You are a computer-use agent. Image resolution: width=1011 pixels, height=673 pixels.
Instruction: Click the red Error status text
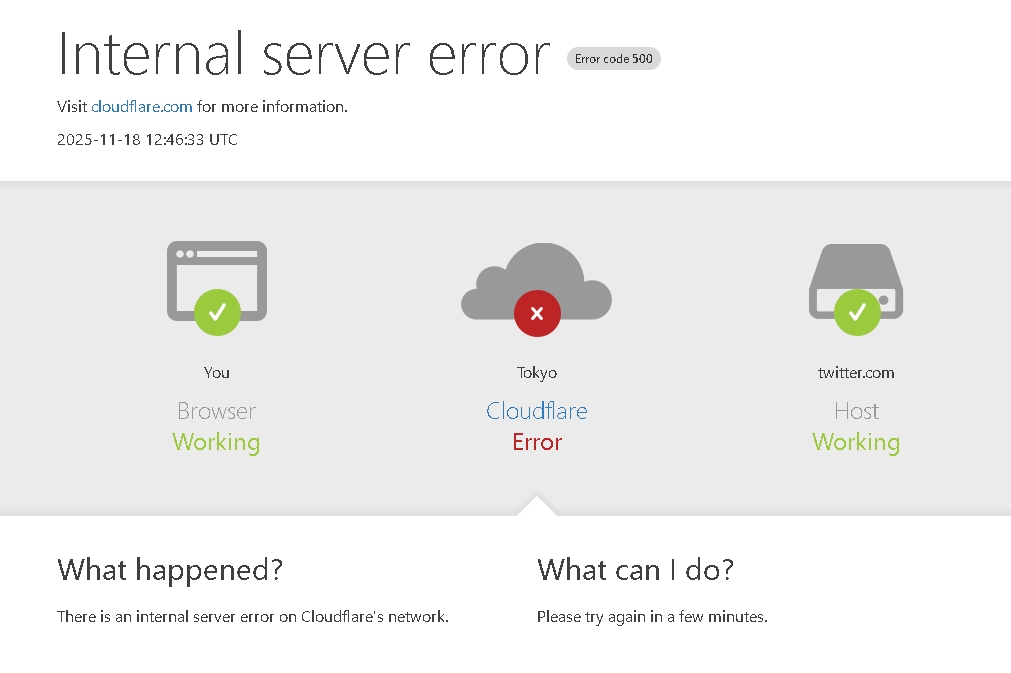pos(537,442)
